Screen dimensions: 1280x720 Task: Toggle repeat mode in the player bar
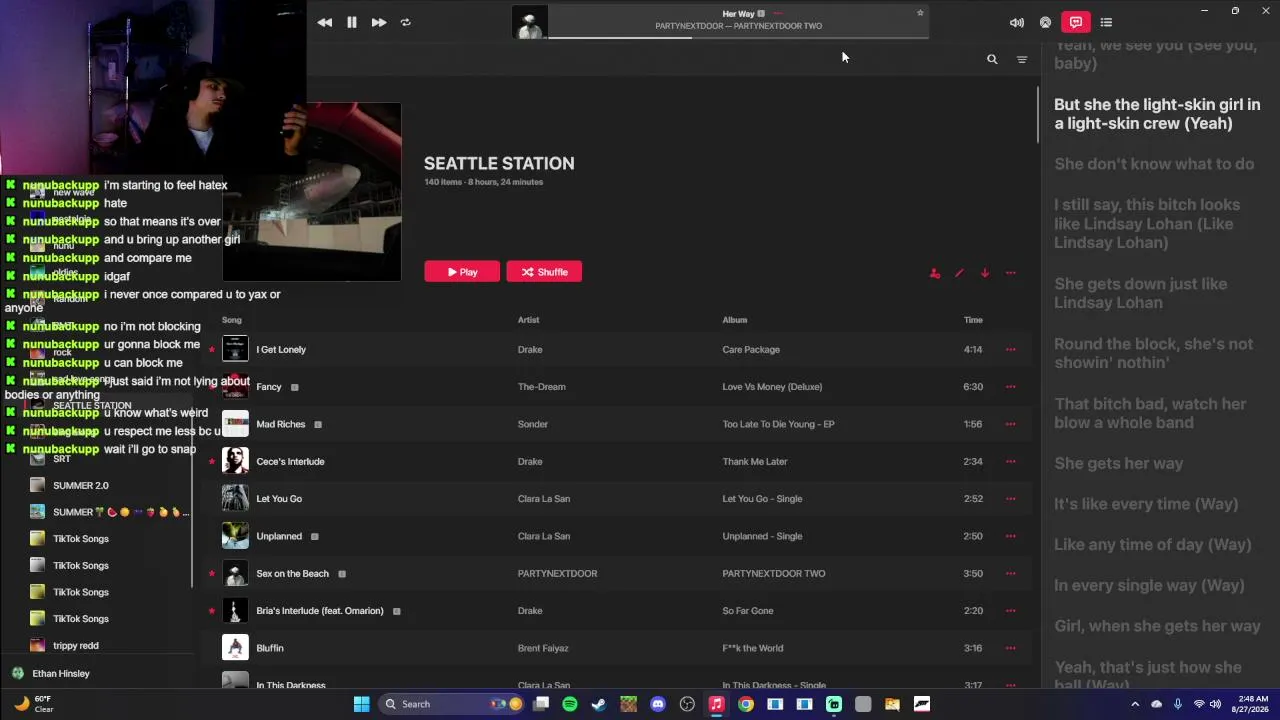tap(406, 22)
